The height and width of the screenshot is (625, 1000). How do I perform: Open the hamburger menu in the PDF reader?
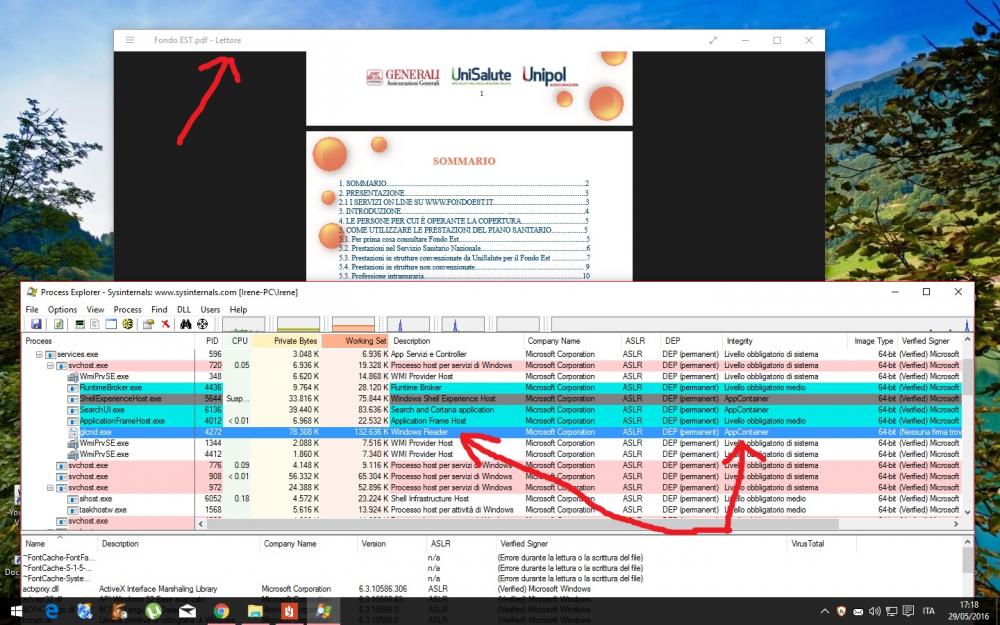[x=130, y=40]
